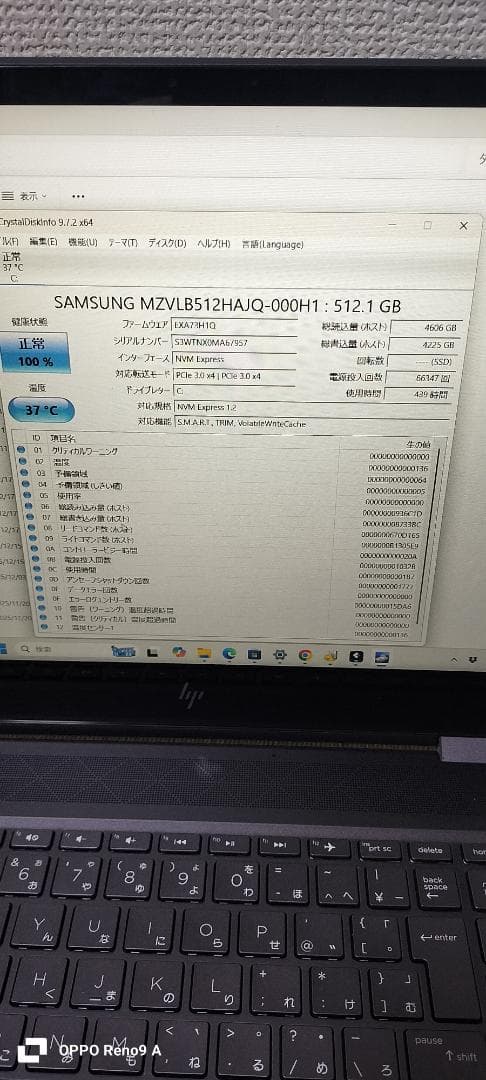
Task: Click the firmware field EXA73H1Q
Action: tap(234, 325)
